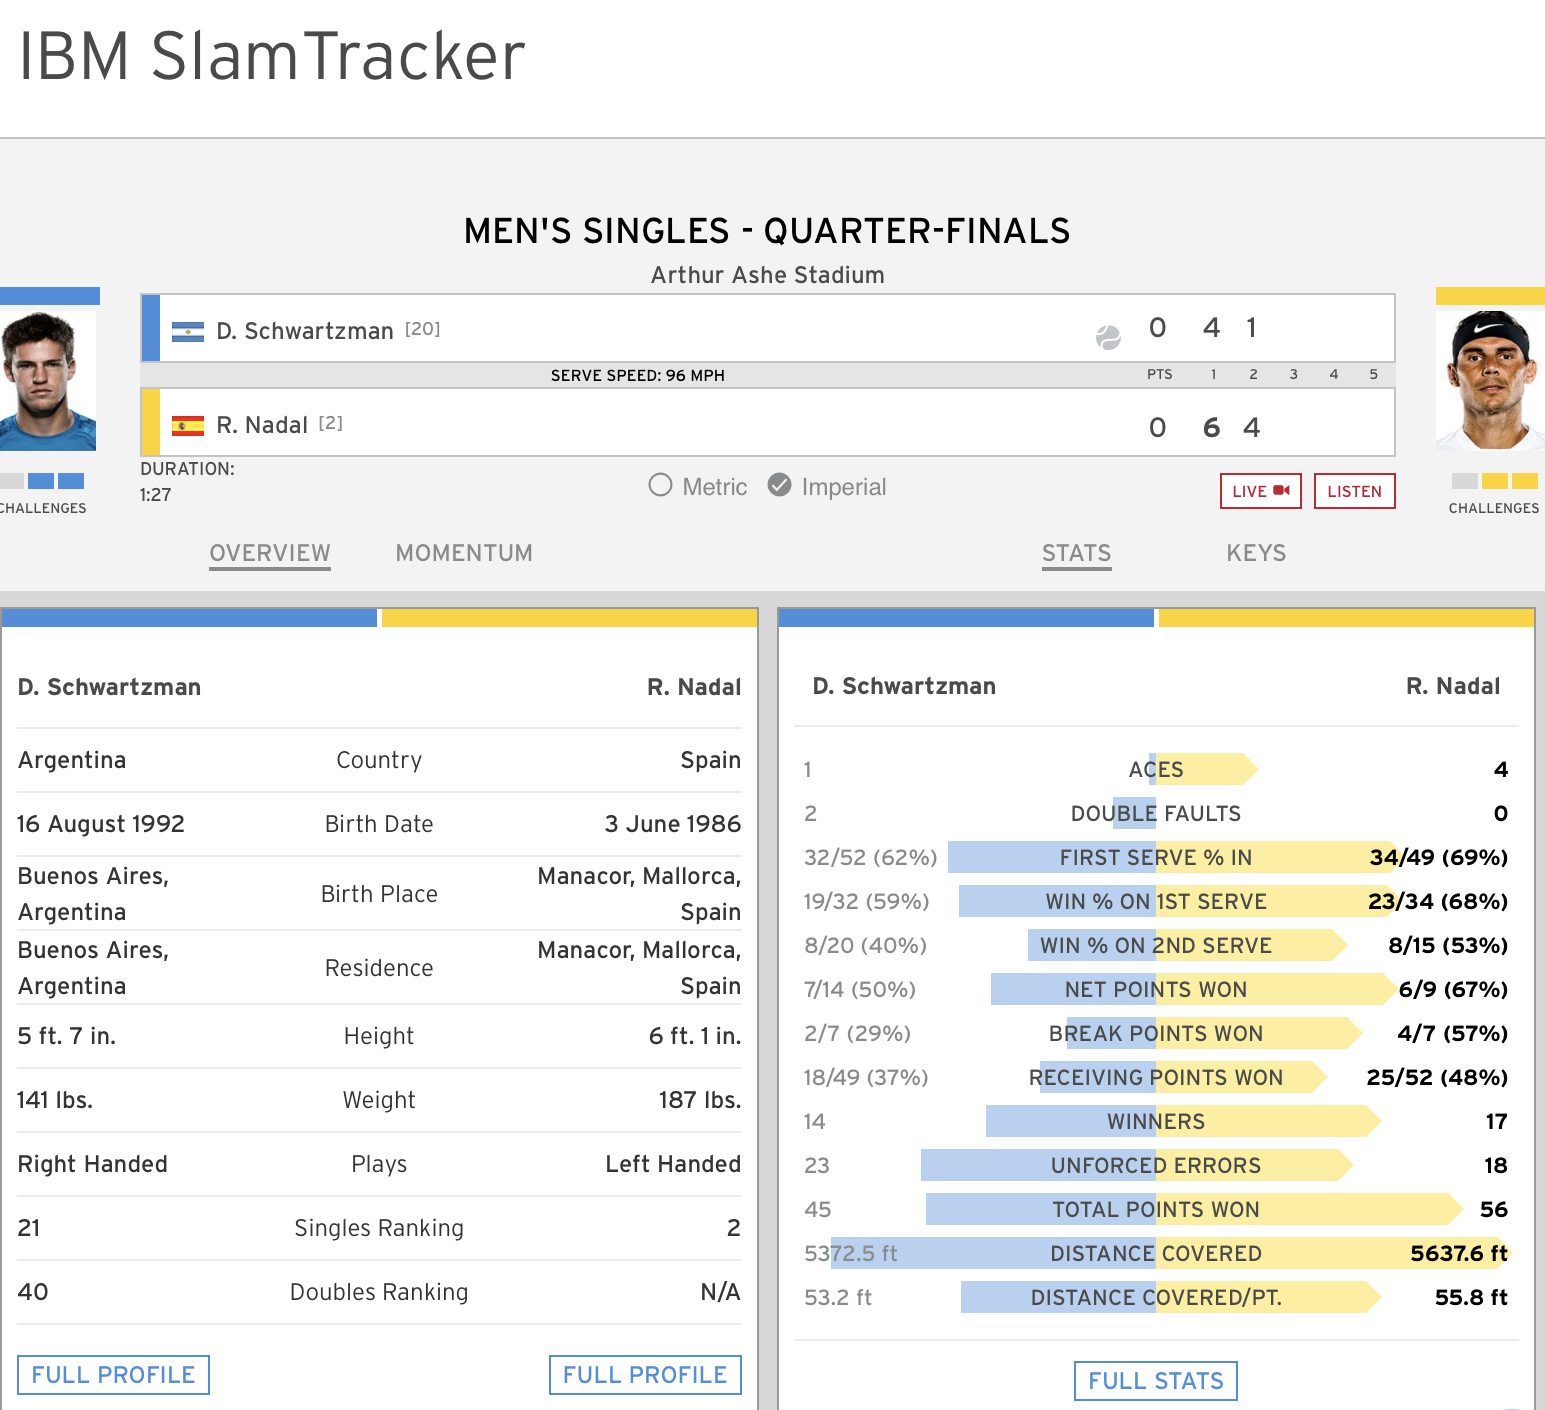Select the Metric units radio button
This screenshot has width=1545, height=1410.
click(660, 486)
